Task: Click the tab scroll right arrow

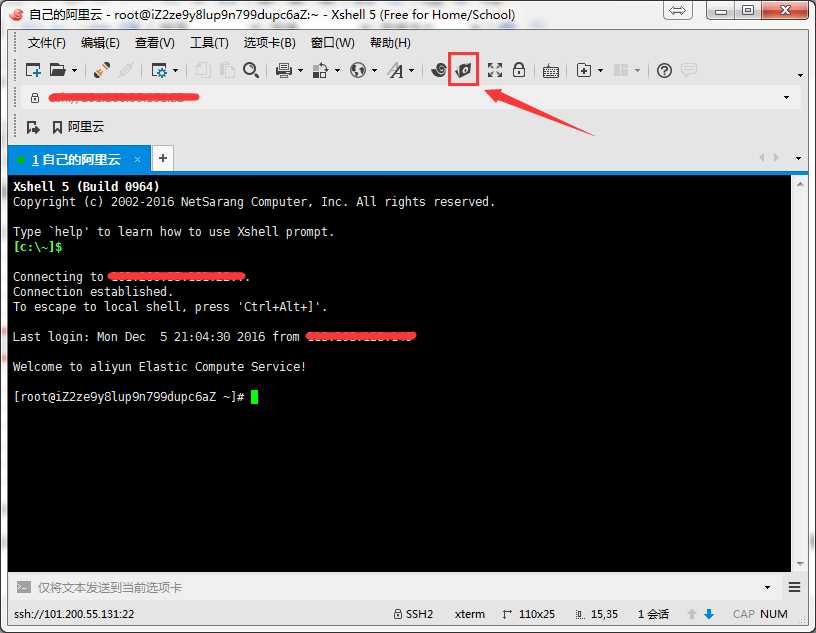Action: coord(776,157)
